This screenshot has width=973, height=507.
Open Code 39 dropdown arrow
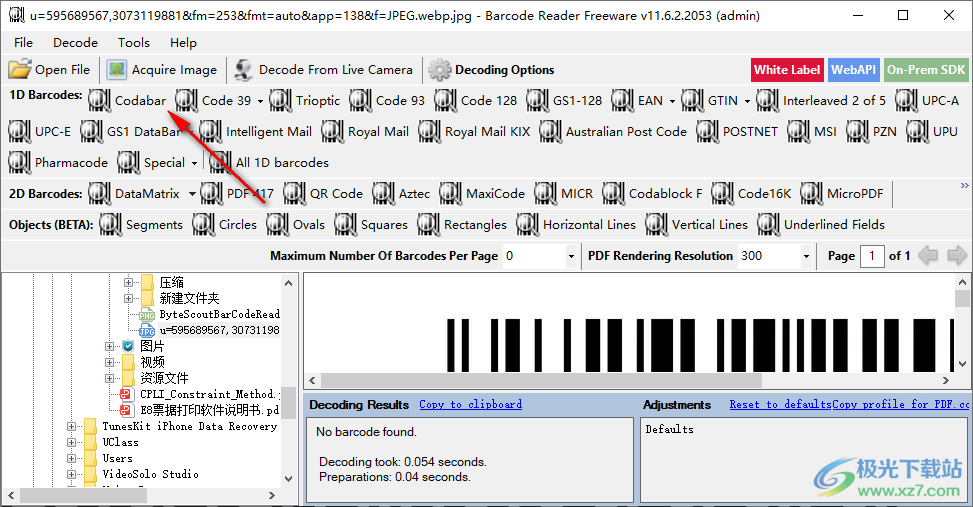click(260, 101)
